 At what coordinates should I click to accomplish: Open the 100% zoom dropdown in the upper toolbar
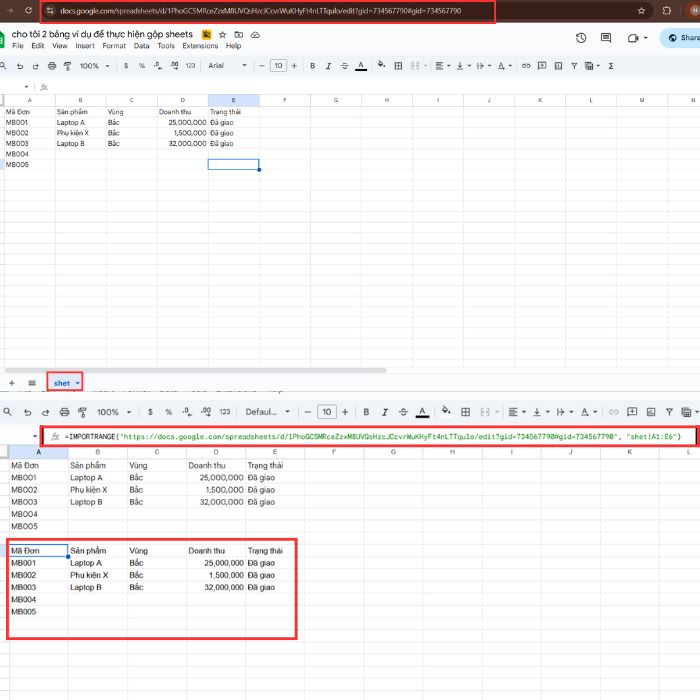95,66
